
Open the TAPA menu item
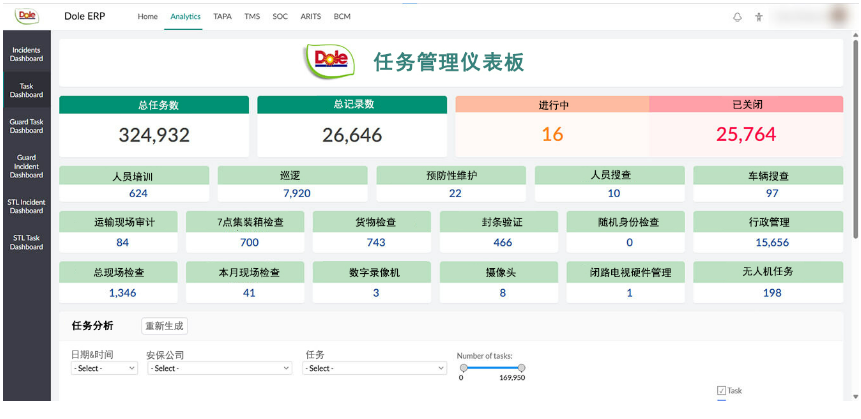pos(222,16)
